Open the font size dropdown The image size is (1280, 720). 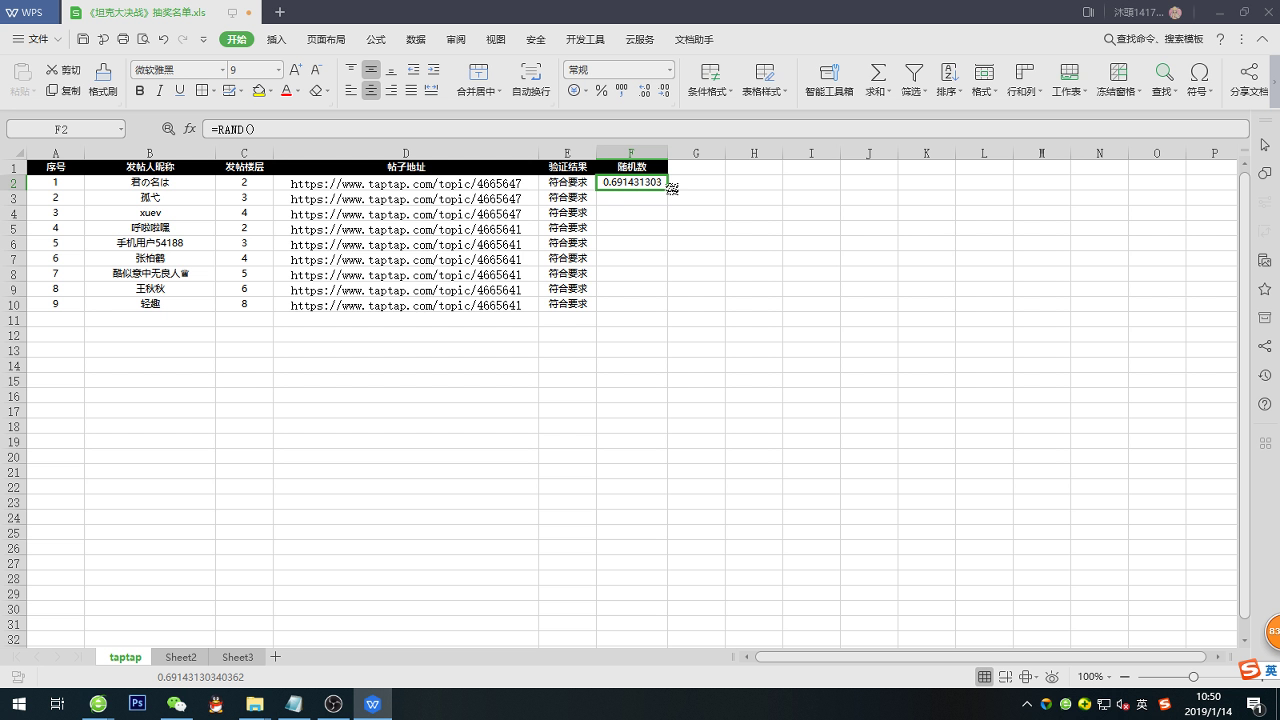coord(278,70)
